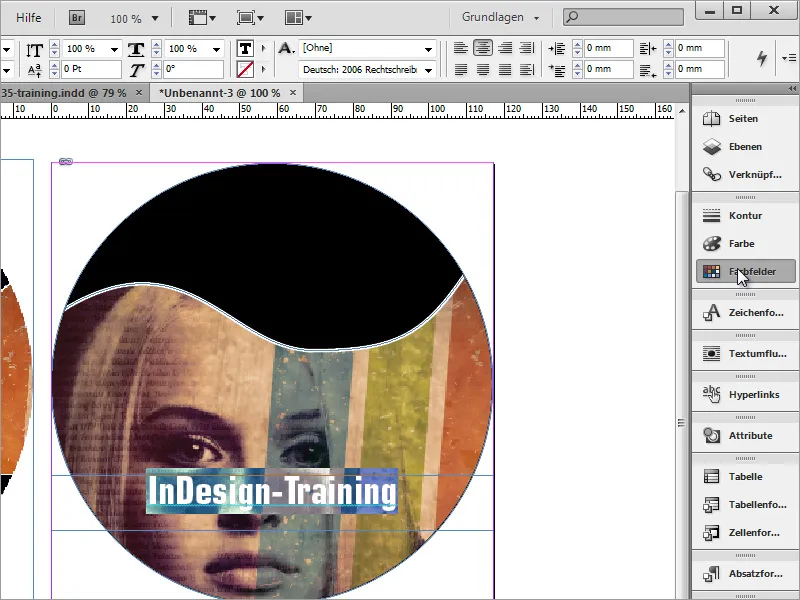Screen dimensions: 800x600
Task: Align text towards the spine
Action: [527, 48]
